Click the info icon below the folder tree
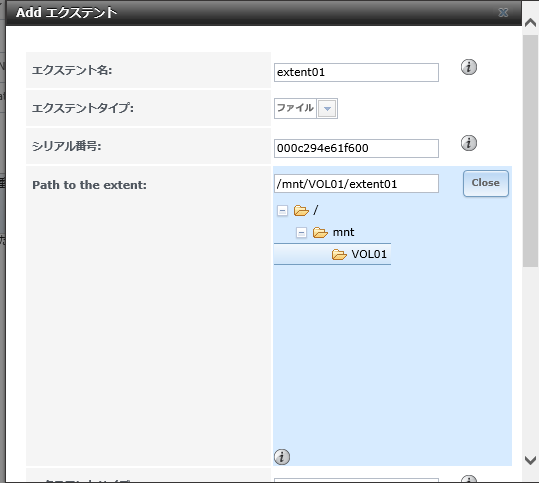539x483 pixels. [x=282, y=457]
